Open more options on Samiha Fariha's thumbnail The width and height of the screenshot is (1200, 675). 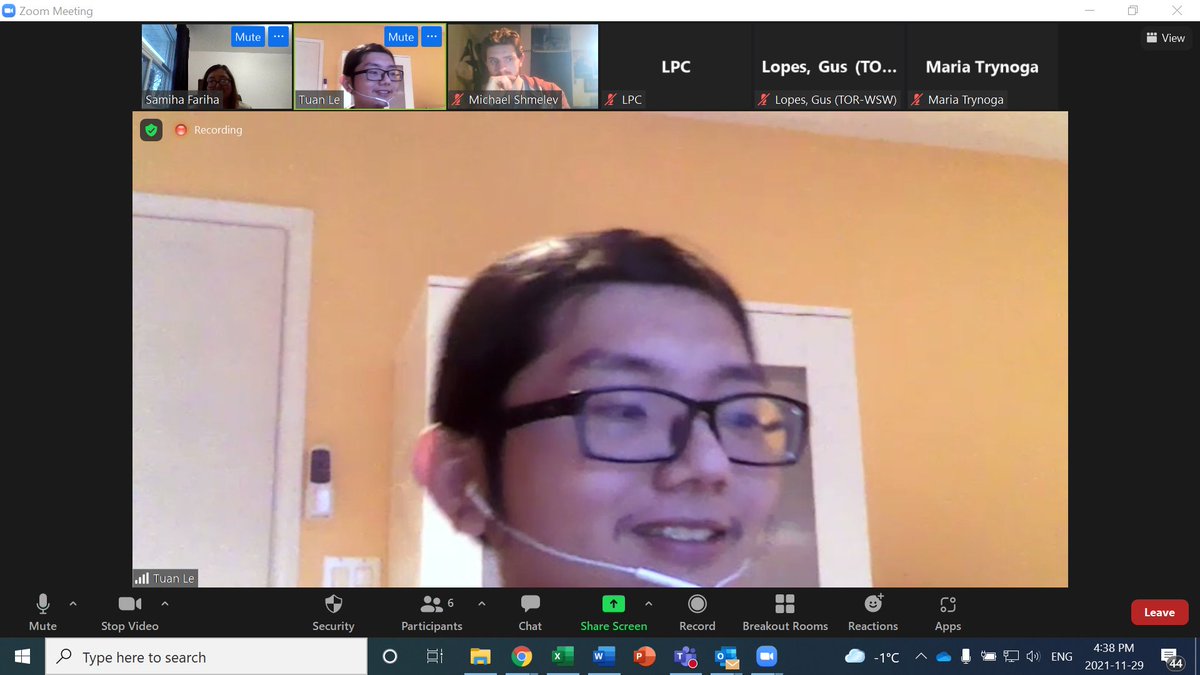click(x=279, y=37)
